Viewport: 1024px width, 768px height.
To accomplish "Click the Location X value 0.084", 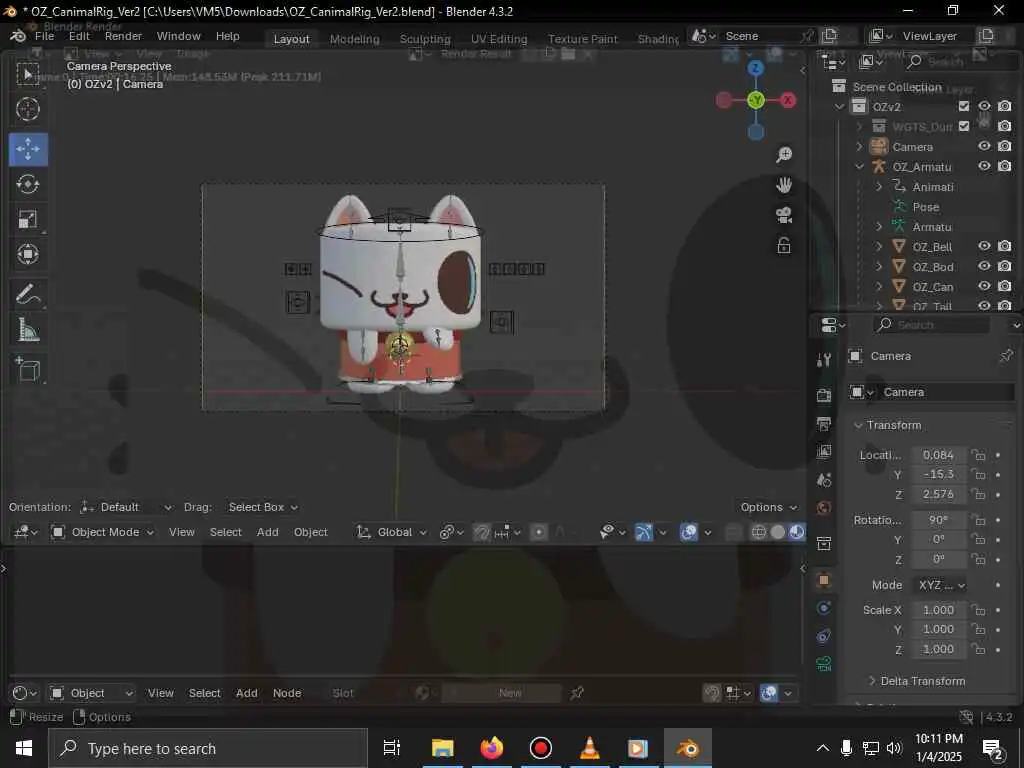I will click(938, 455).
